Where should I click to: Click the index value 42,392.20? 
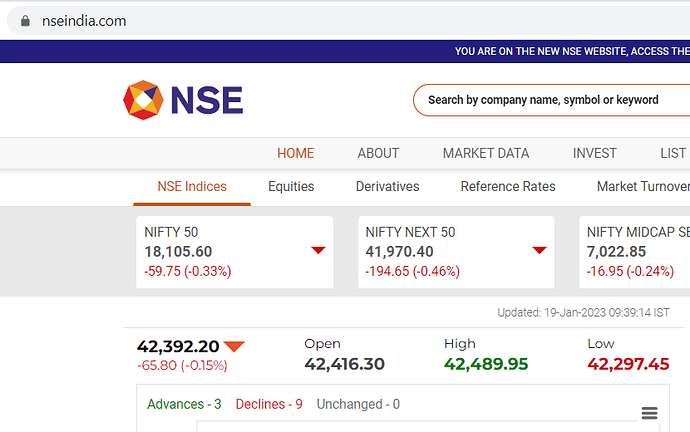(178, 347)
